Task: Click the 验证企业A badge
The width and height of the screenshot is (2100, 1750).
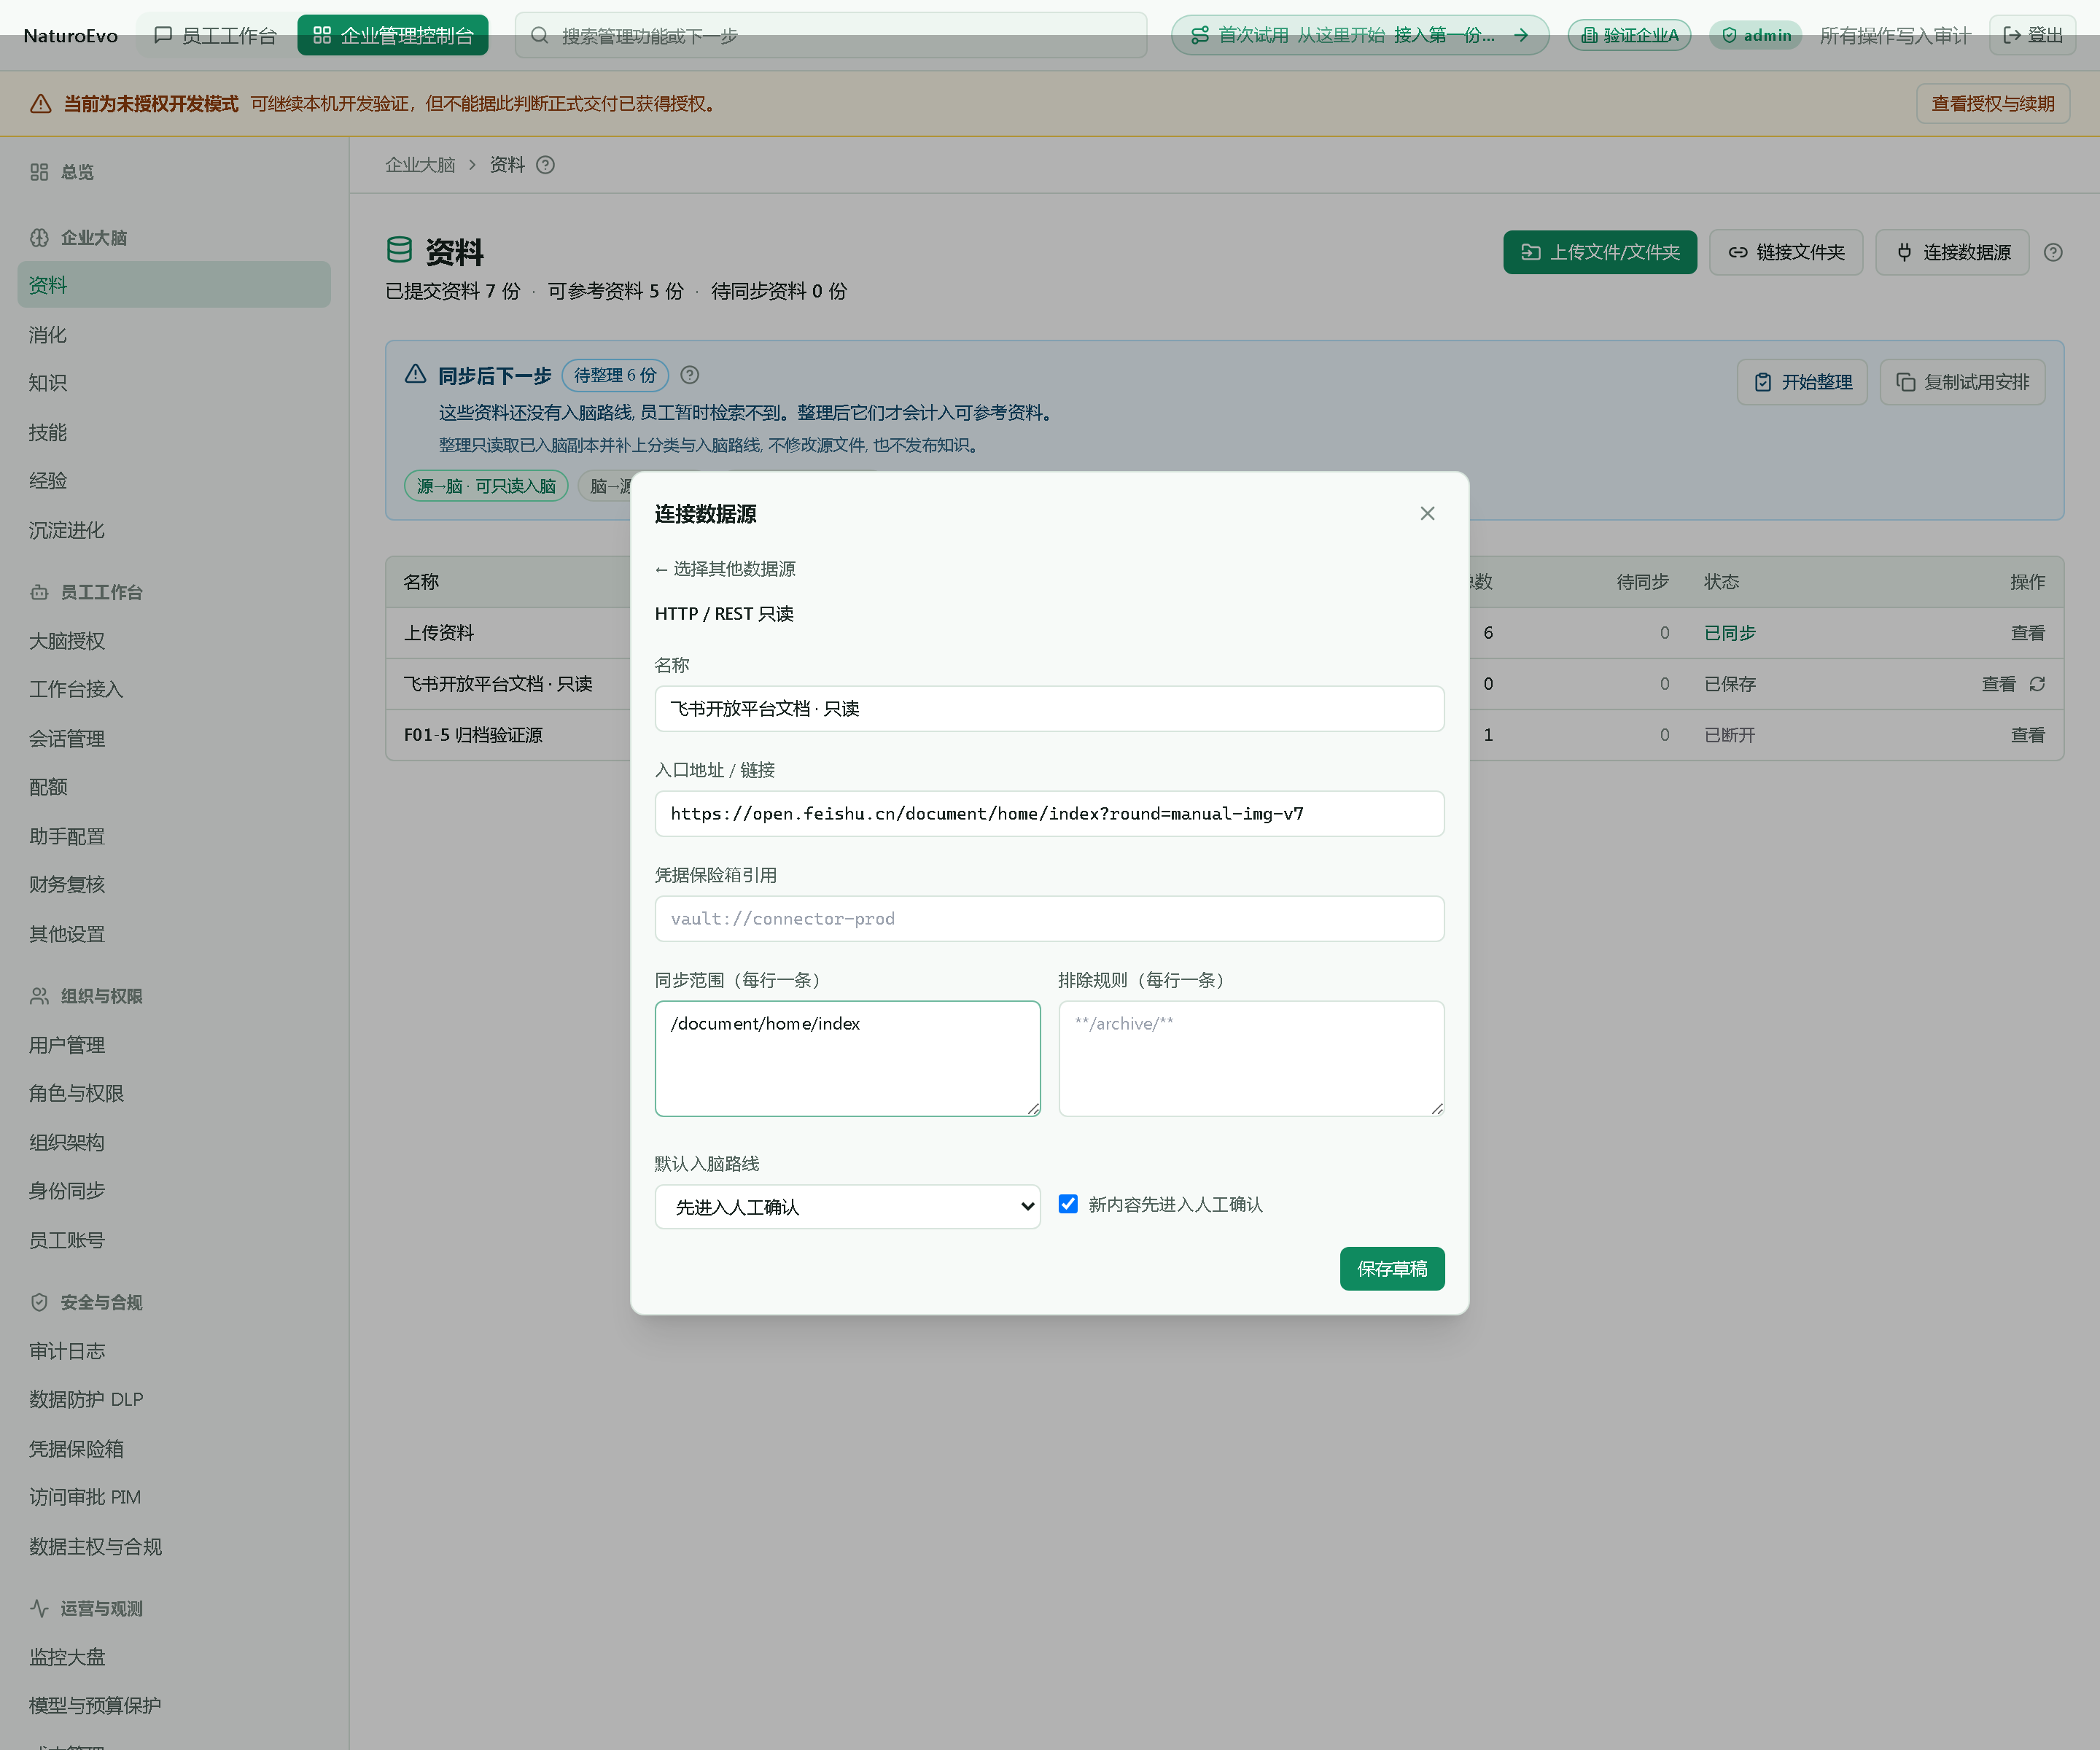Action: 1629,35
